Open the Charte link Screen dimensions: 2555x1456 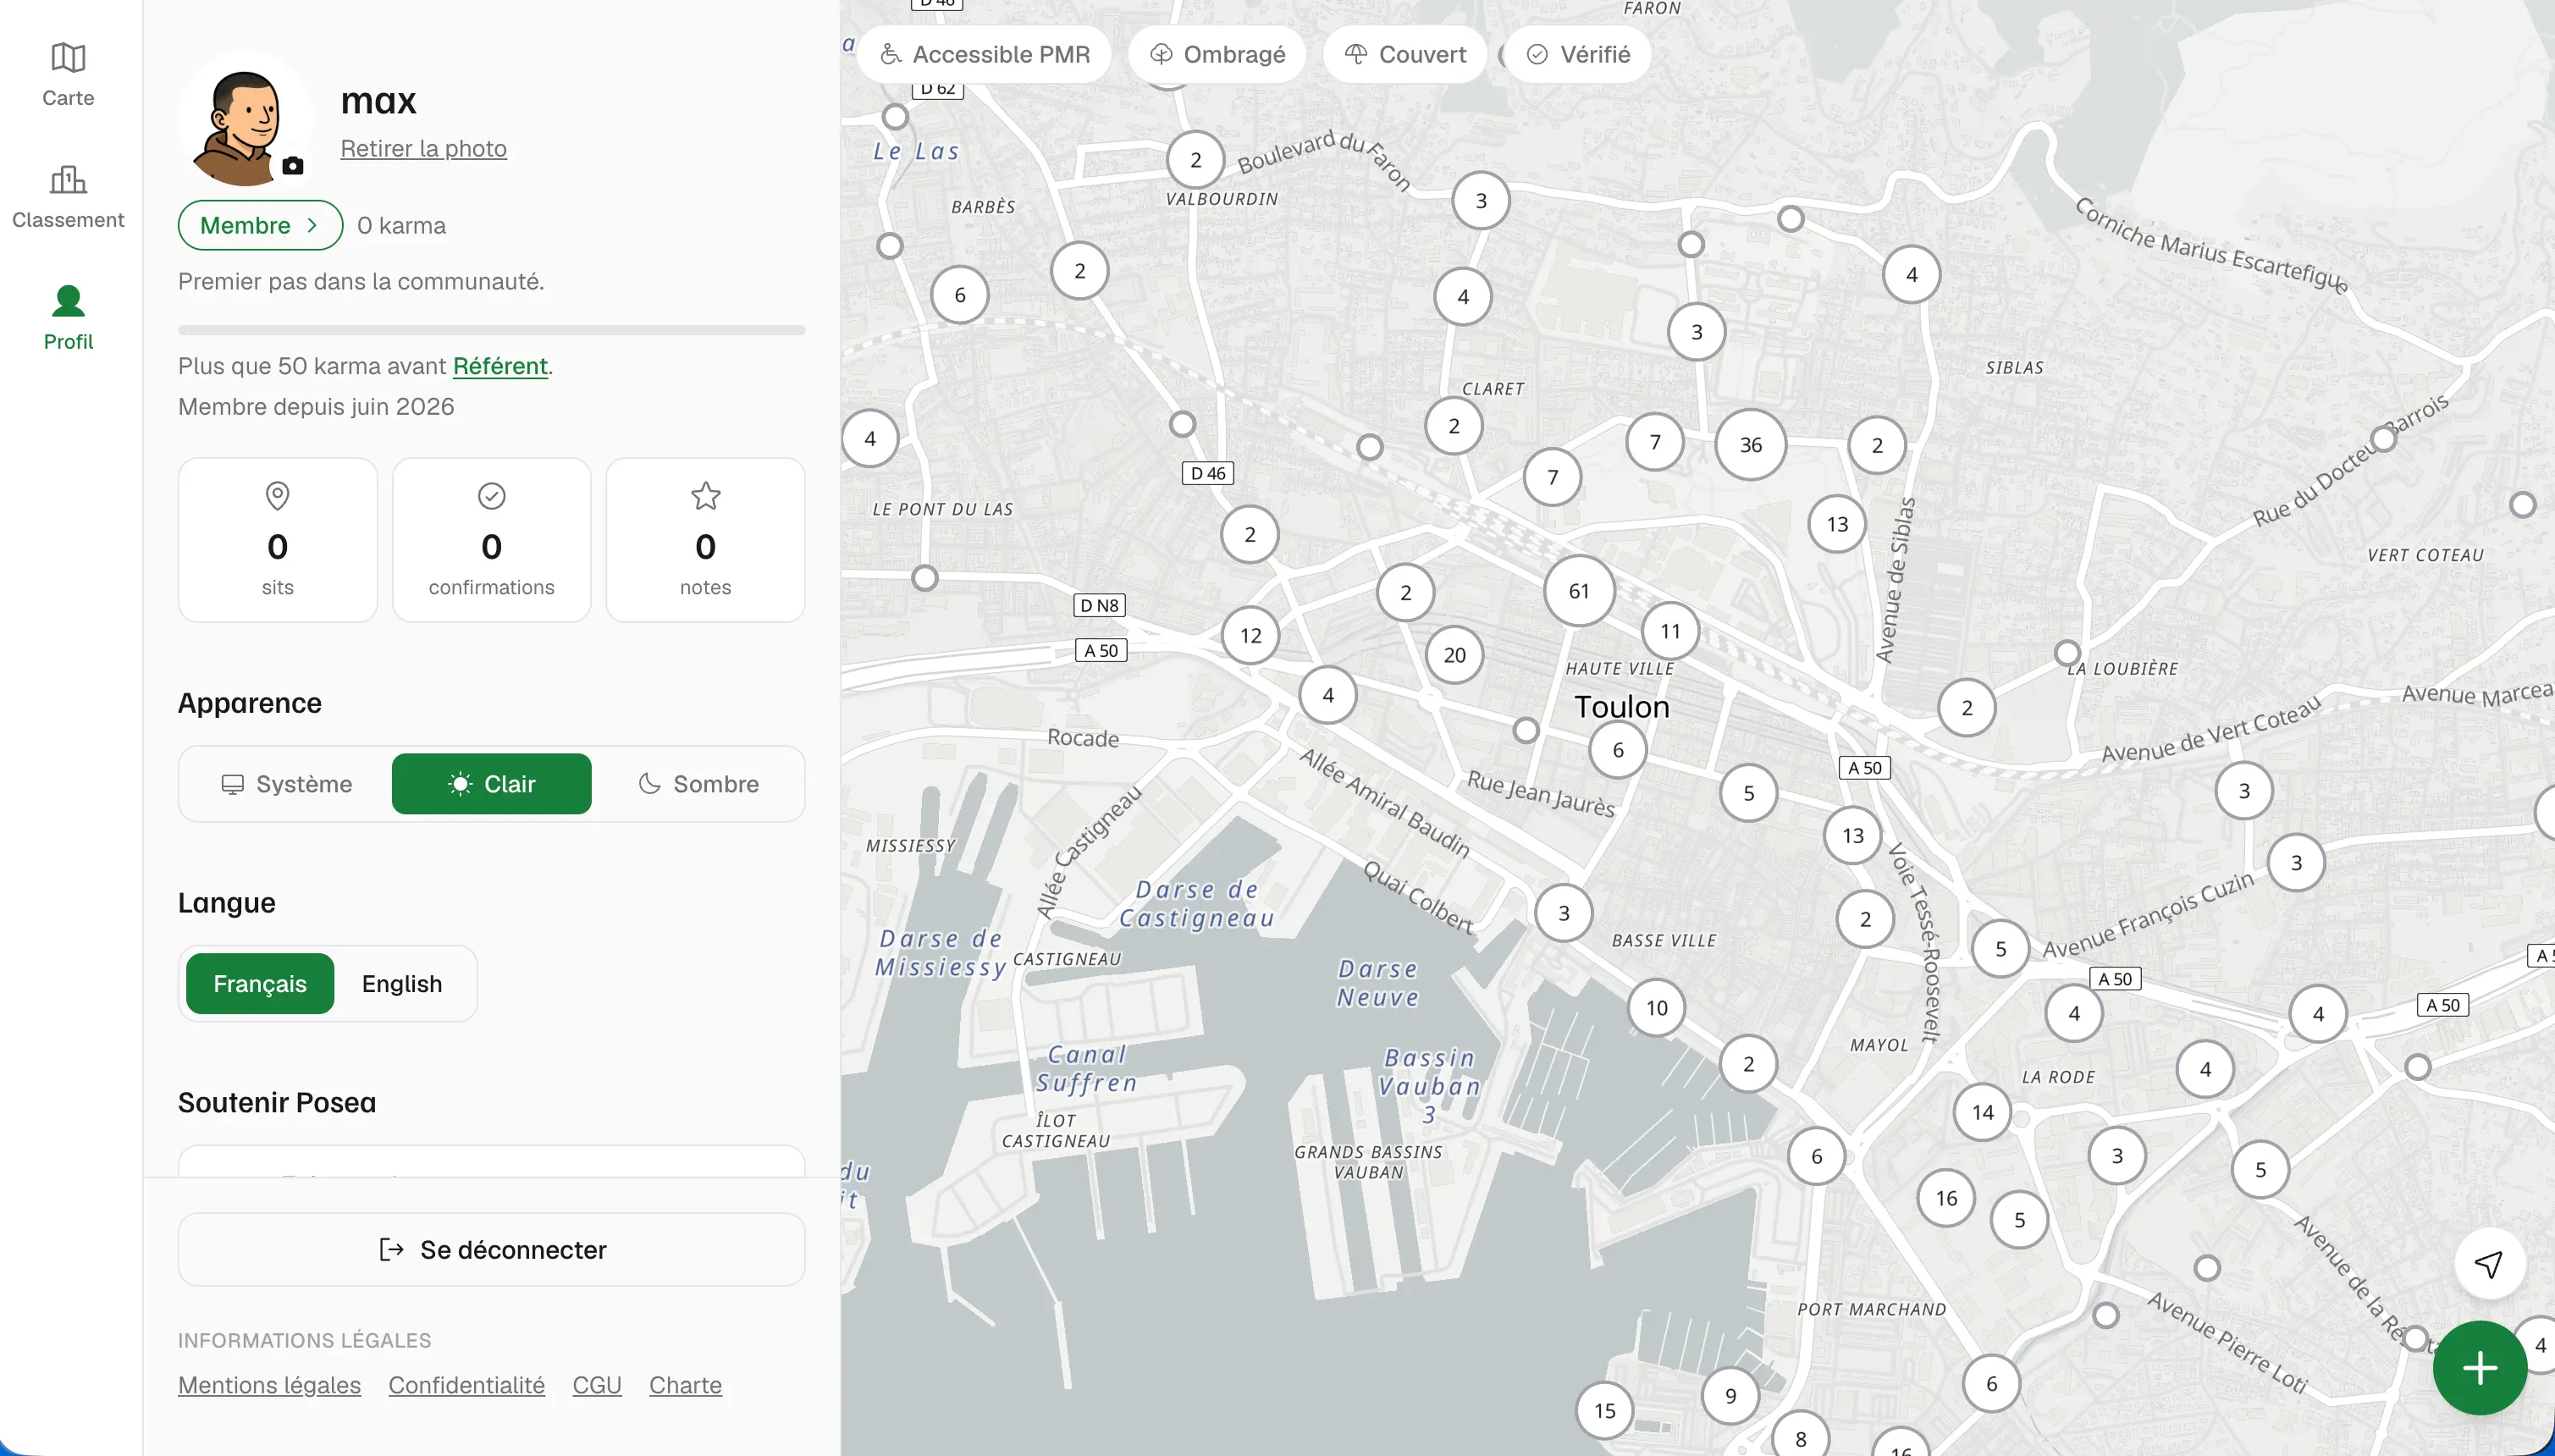(685, 1385)
